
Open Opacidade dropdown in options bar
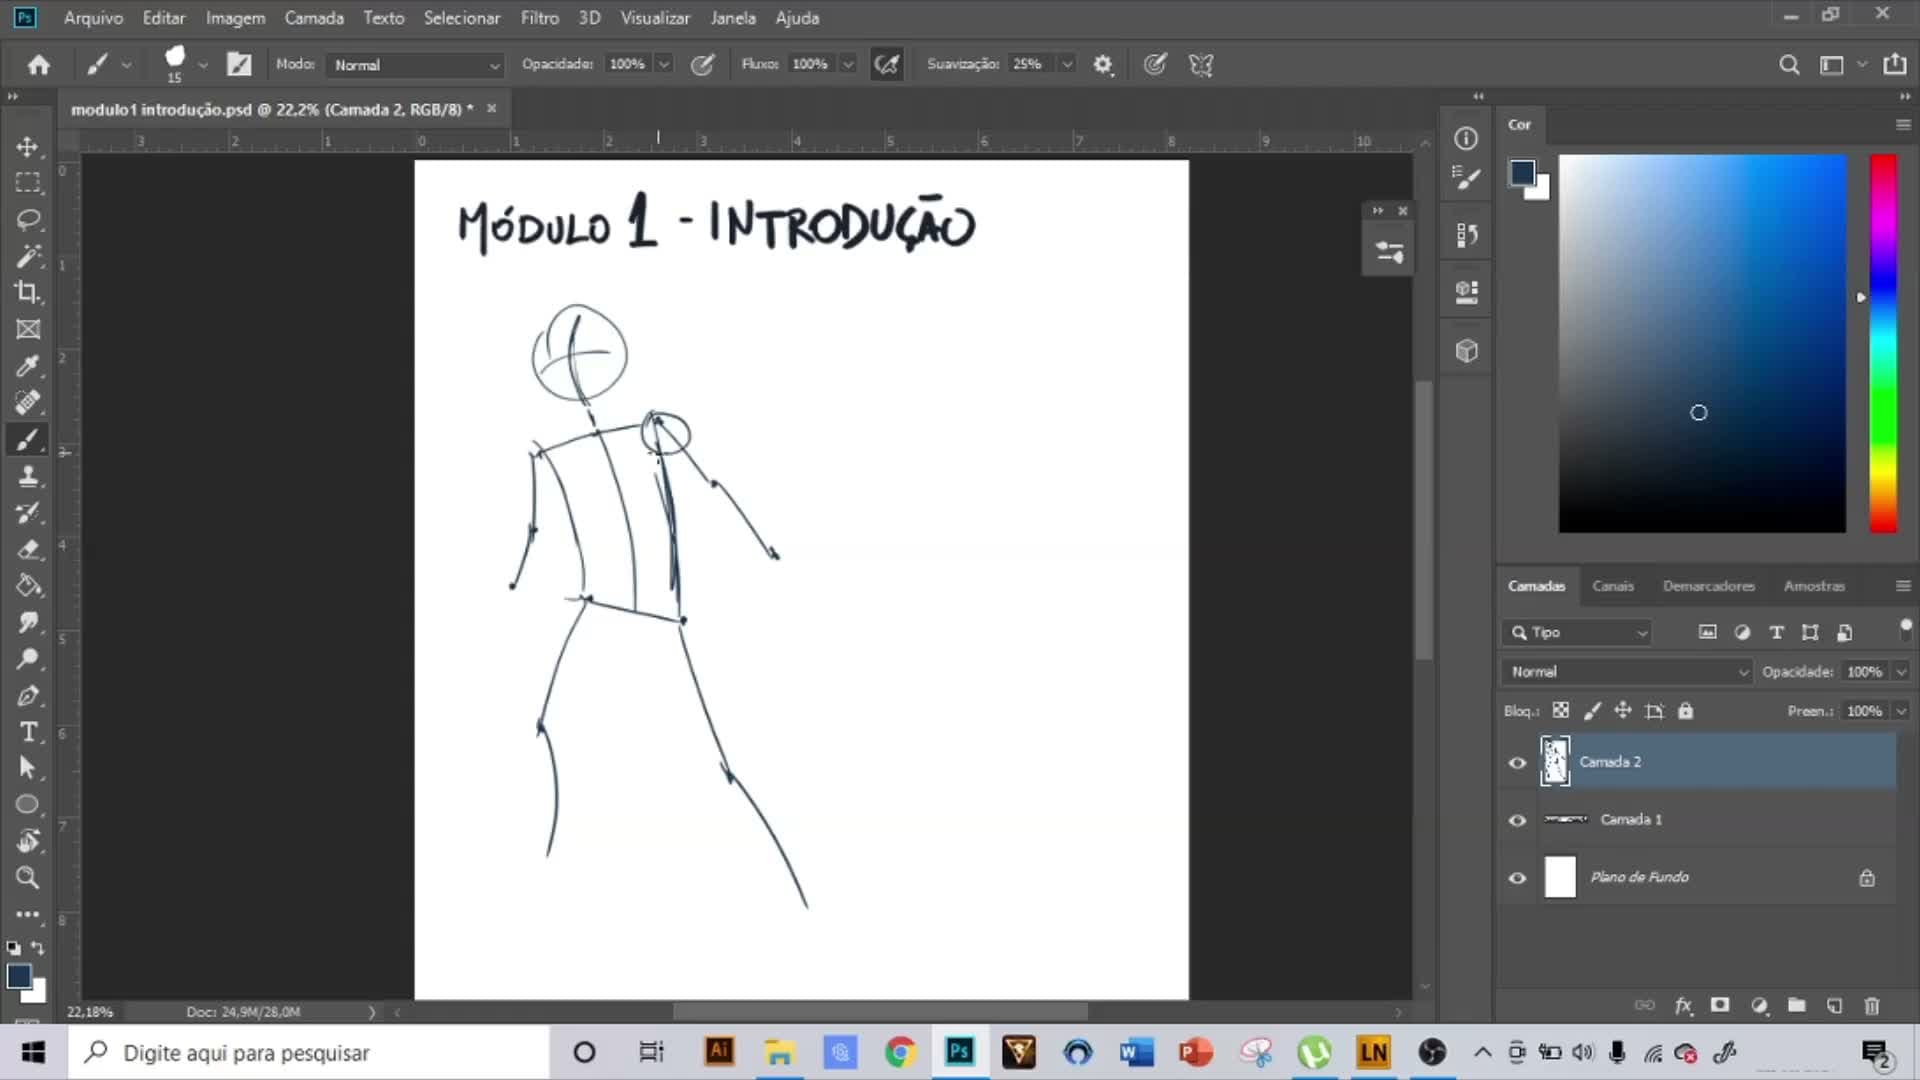[663, 64]
